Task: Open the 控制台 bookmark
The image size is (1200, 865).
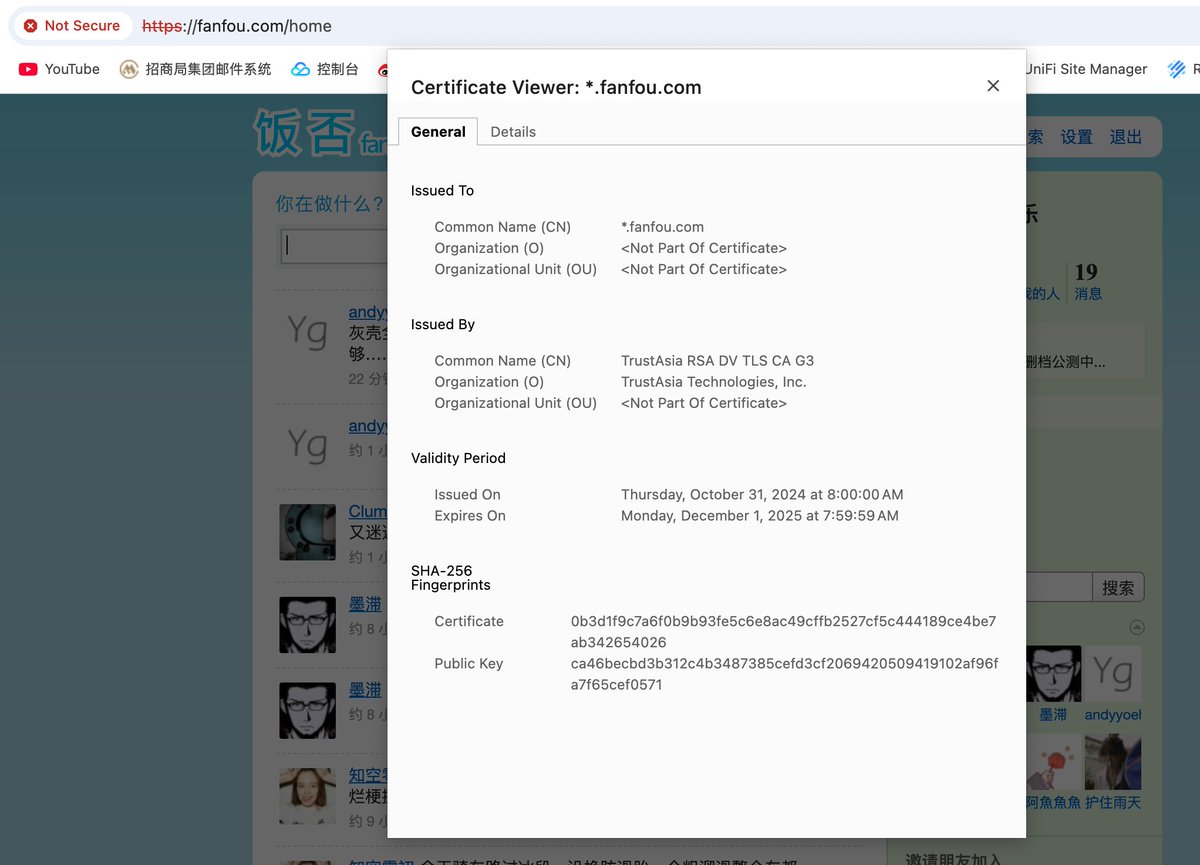Action: 325,69
